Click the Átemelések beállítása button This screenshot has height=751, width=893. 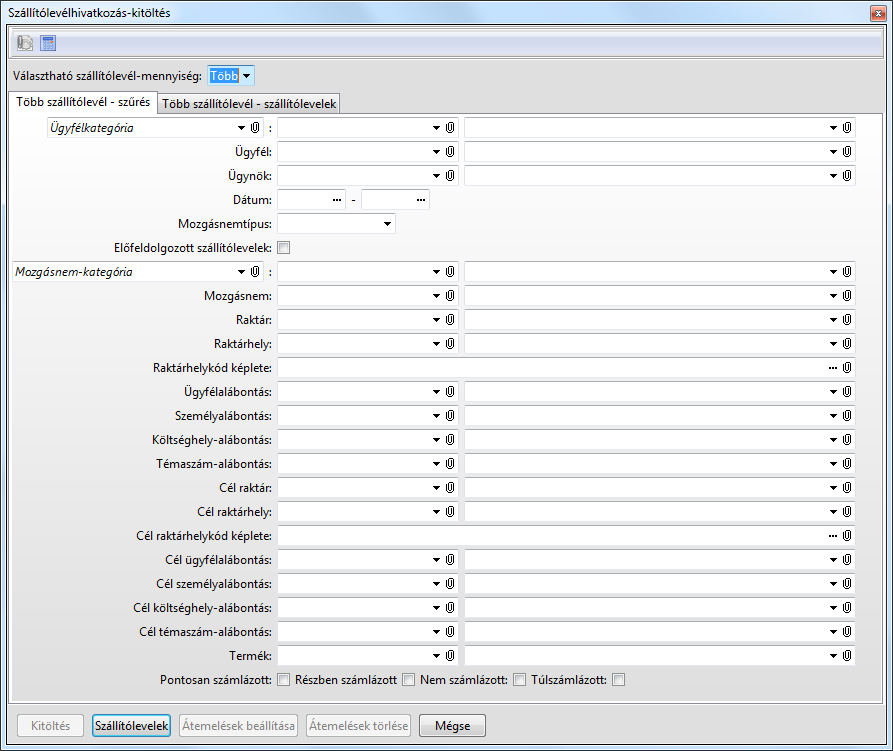[x=239, y=725]
